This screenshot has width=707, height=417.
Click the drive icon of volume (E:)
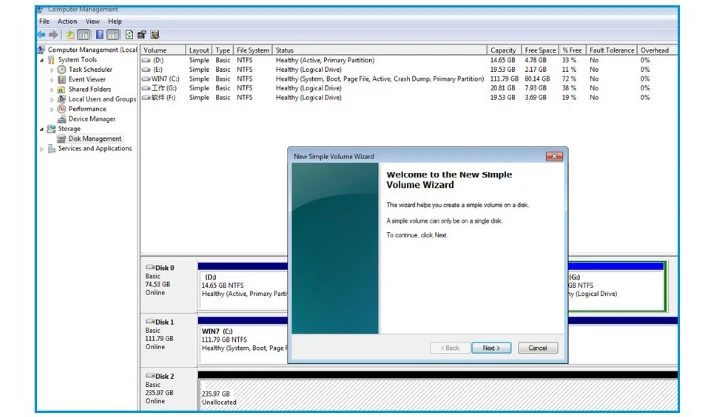(x=146, y=69)
